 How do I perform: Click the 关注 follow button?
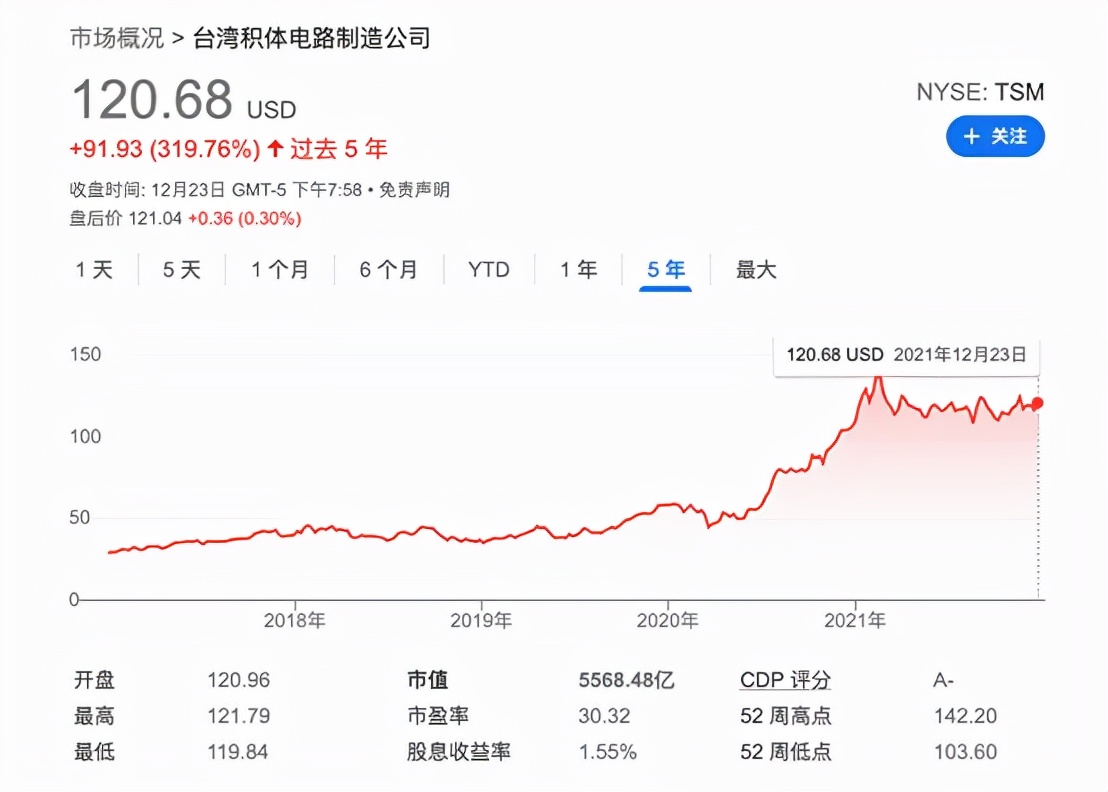(x=995, y=136)
